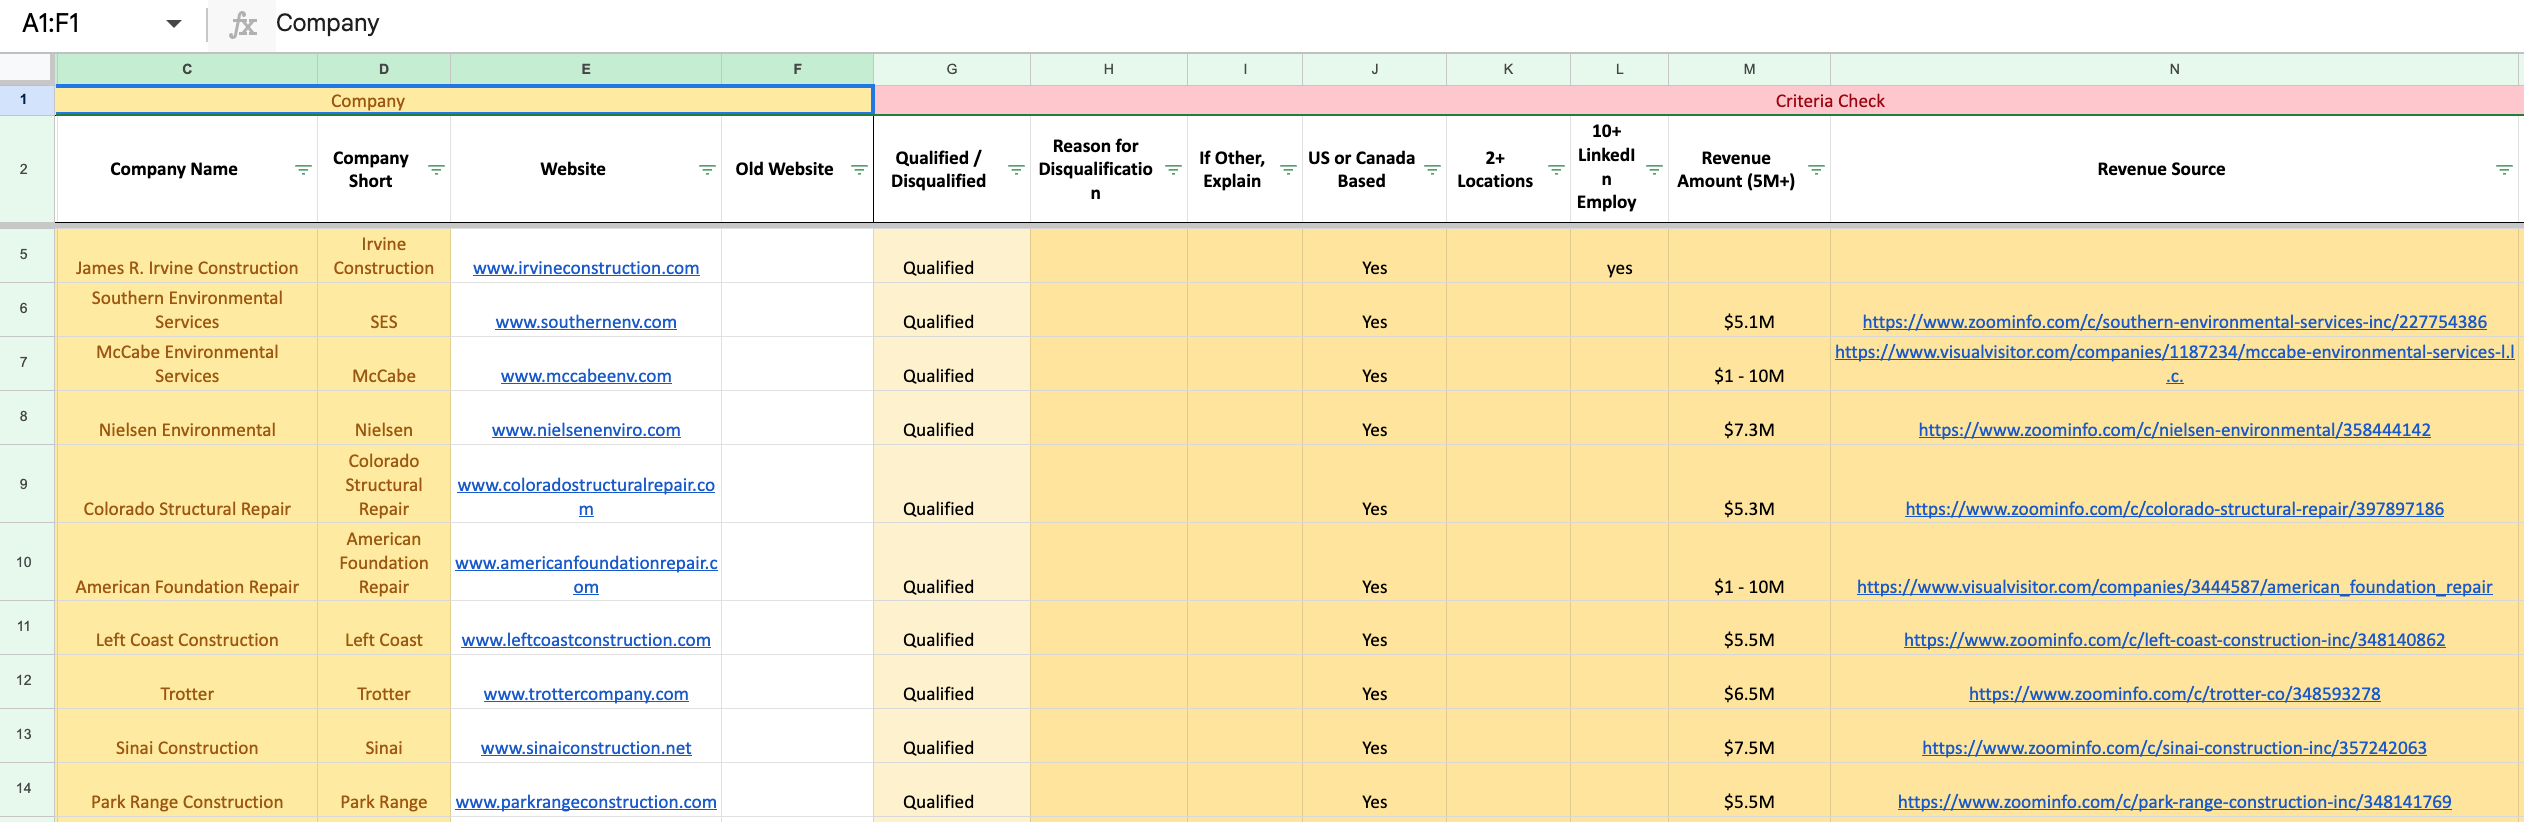The height and width of the screenshot is (822, 2524).
Task: Open the Company Short column filter
Action: [436, 170]
